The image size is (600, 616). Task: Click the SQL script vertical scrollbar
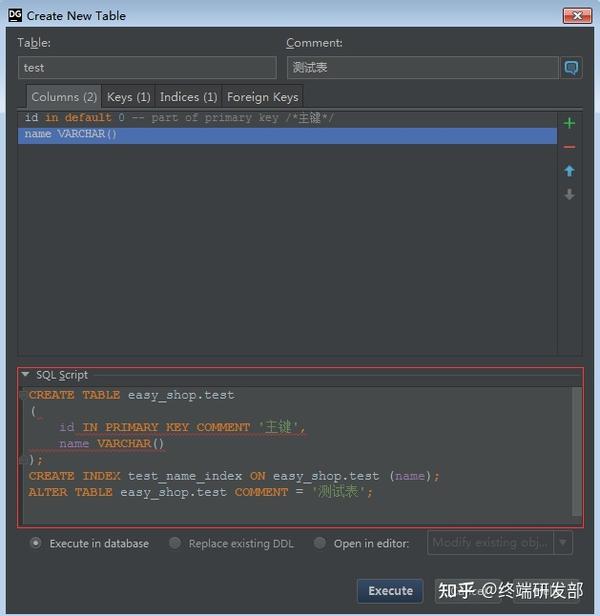coord(576,452)
